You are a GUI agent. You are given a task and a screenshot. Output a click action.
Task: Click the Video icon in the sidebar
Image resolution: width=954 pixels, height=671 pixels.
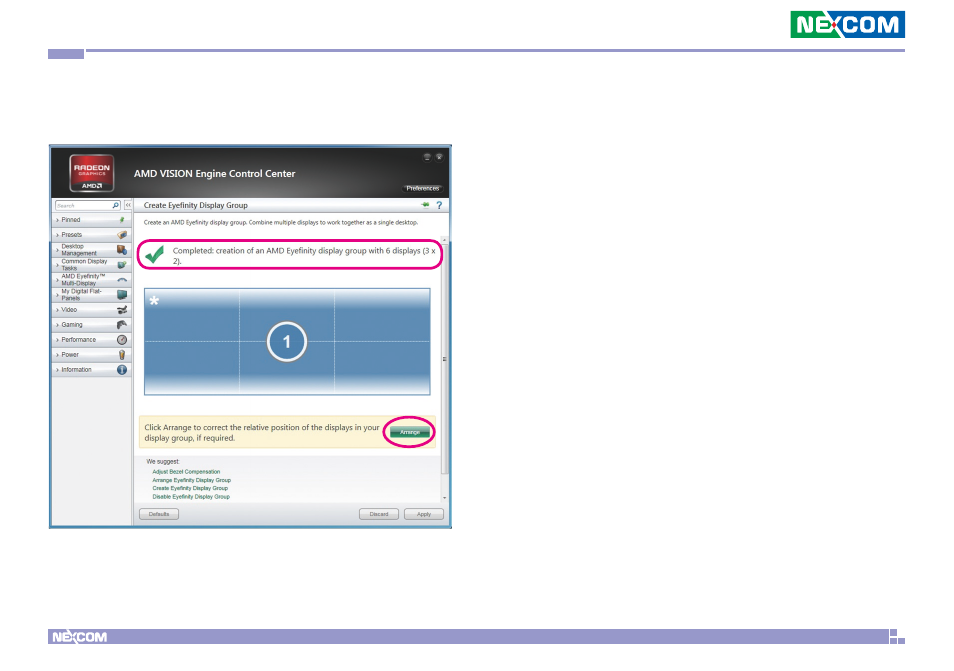click(x=122, y=310)
